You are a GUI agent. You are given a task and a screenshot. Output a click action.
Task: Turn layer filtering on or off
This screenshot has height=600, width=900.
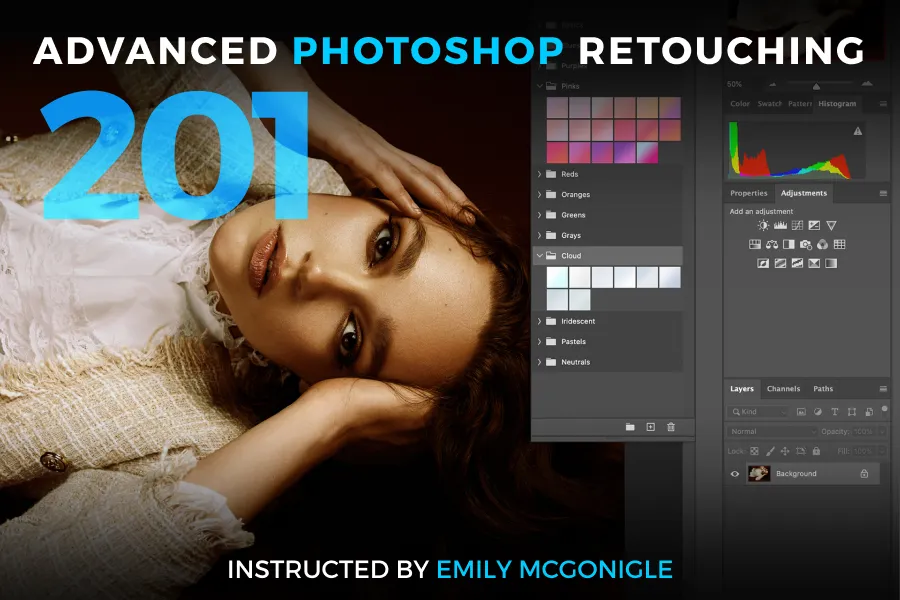pos(885,409)
